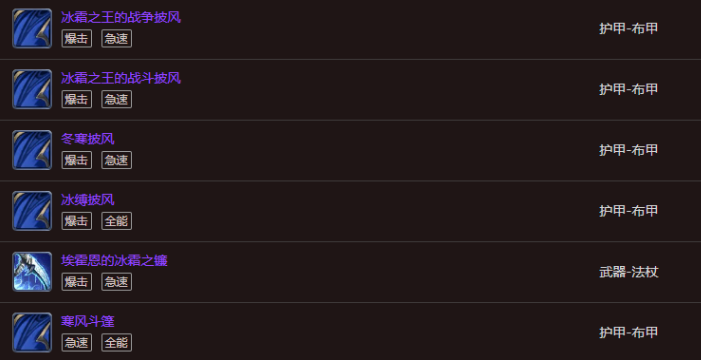Open the 寒风斗篷 item name link
701x360 pixels.
point(88,322)
